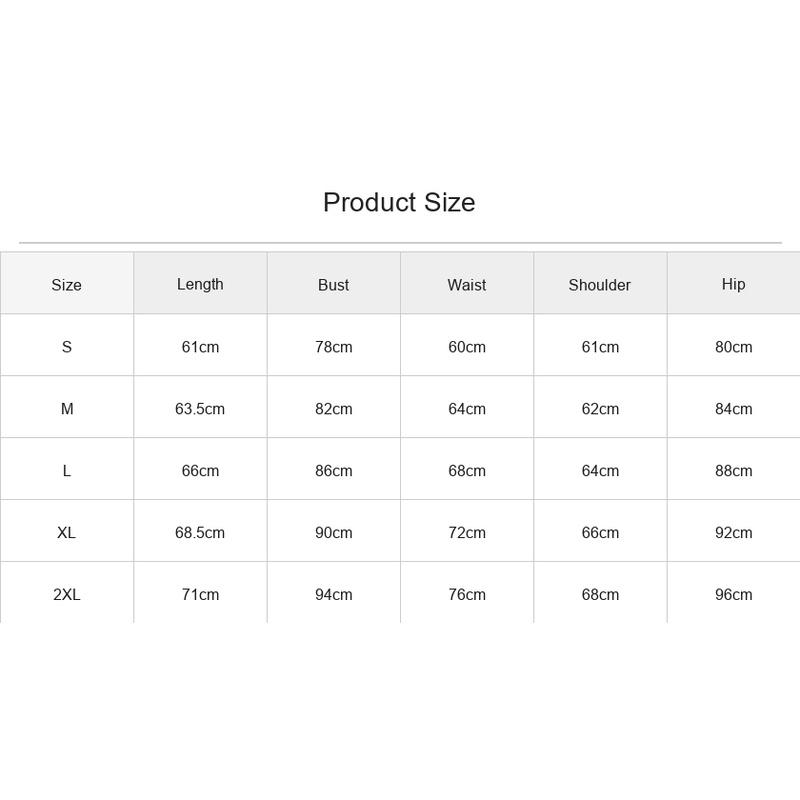Select the 72cm waist cell
Screen dimensions: 800x800
(467, 533)
